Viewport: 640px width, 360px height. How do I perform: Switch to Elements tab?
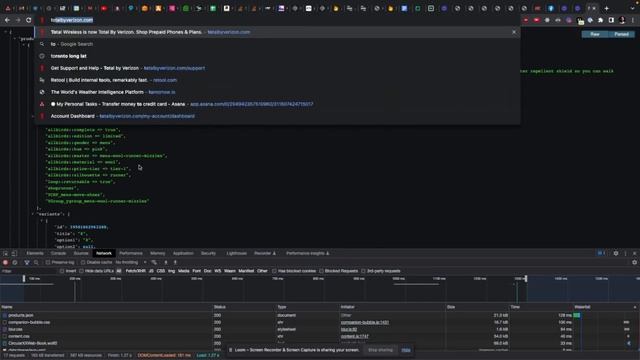35,253
